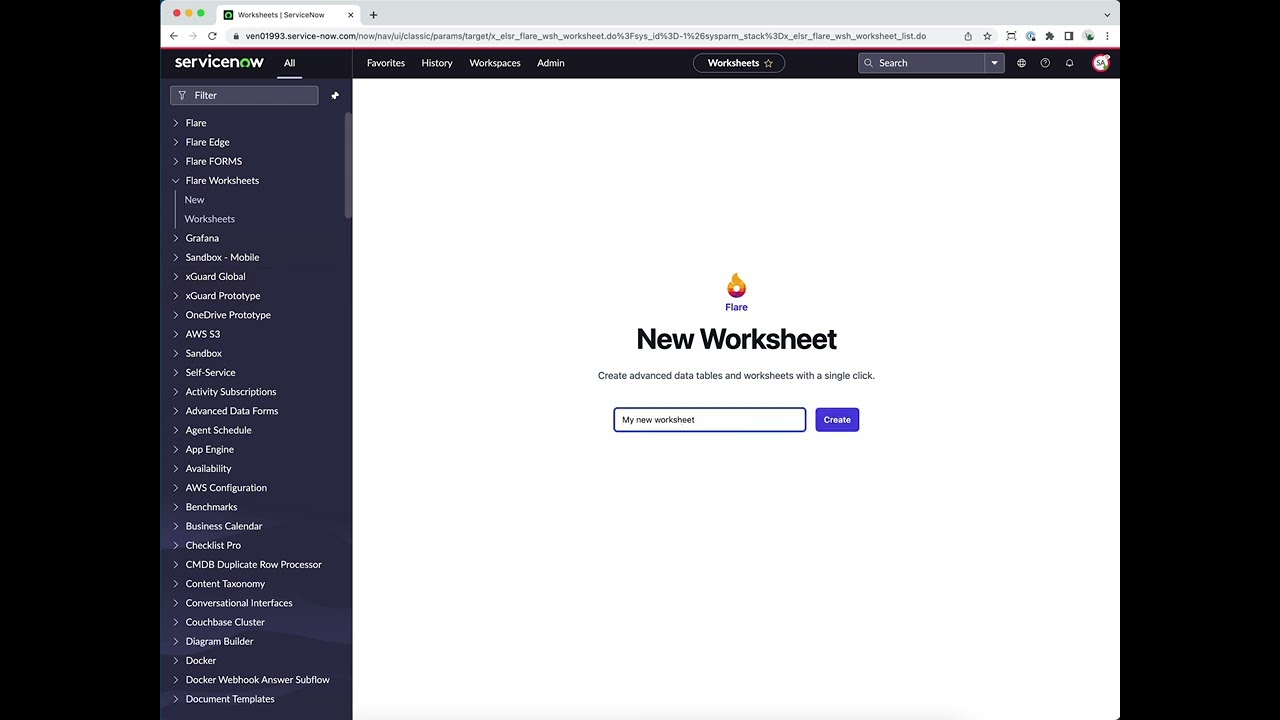Select App Engine in navigator
1280x720 pixels.
pyautogui.click(x=210, y=449)
